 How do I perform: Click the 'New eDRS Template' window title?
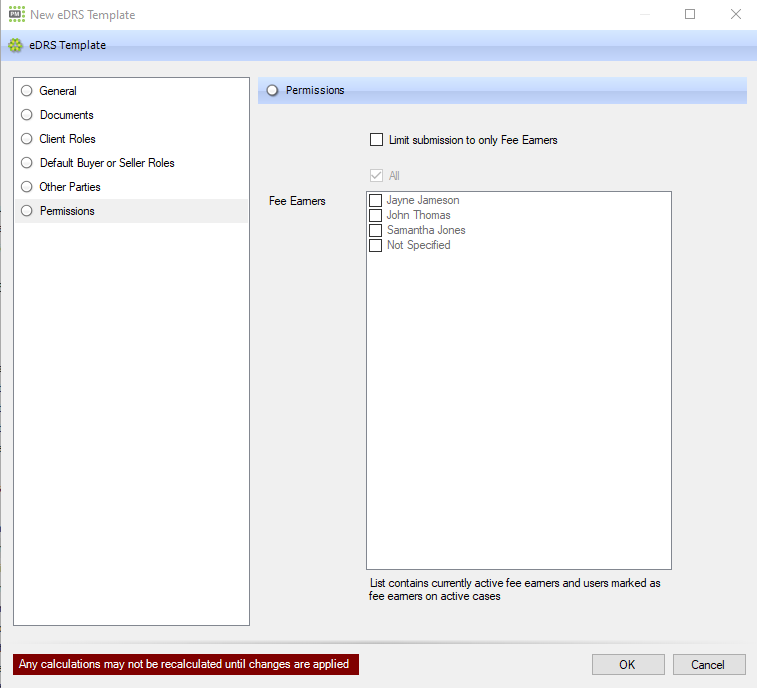coord(83,15)
